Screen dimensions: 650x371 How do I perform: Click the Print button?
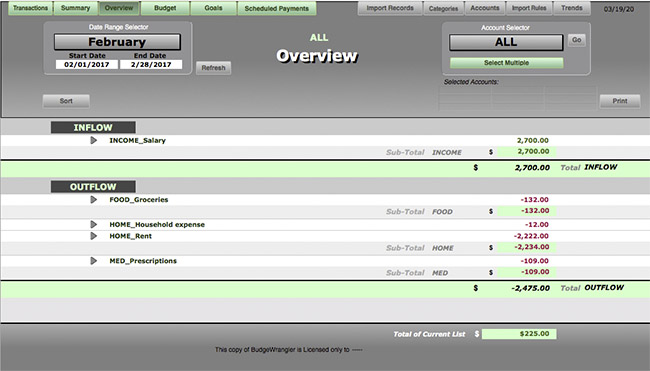[x=620, y=101]
